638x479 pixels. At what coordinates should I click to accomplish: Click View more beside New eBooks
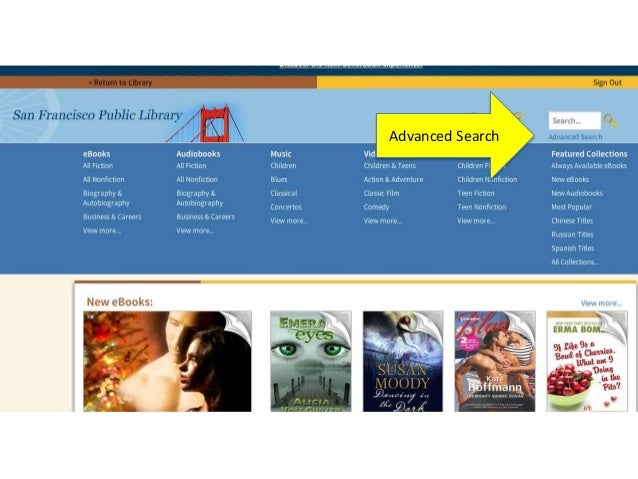[x=601, y=303]
